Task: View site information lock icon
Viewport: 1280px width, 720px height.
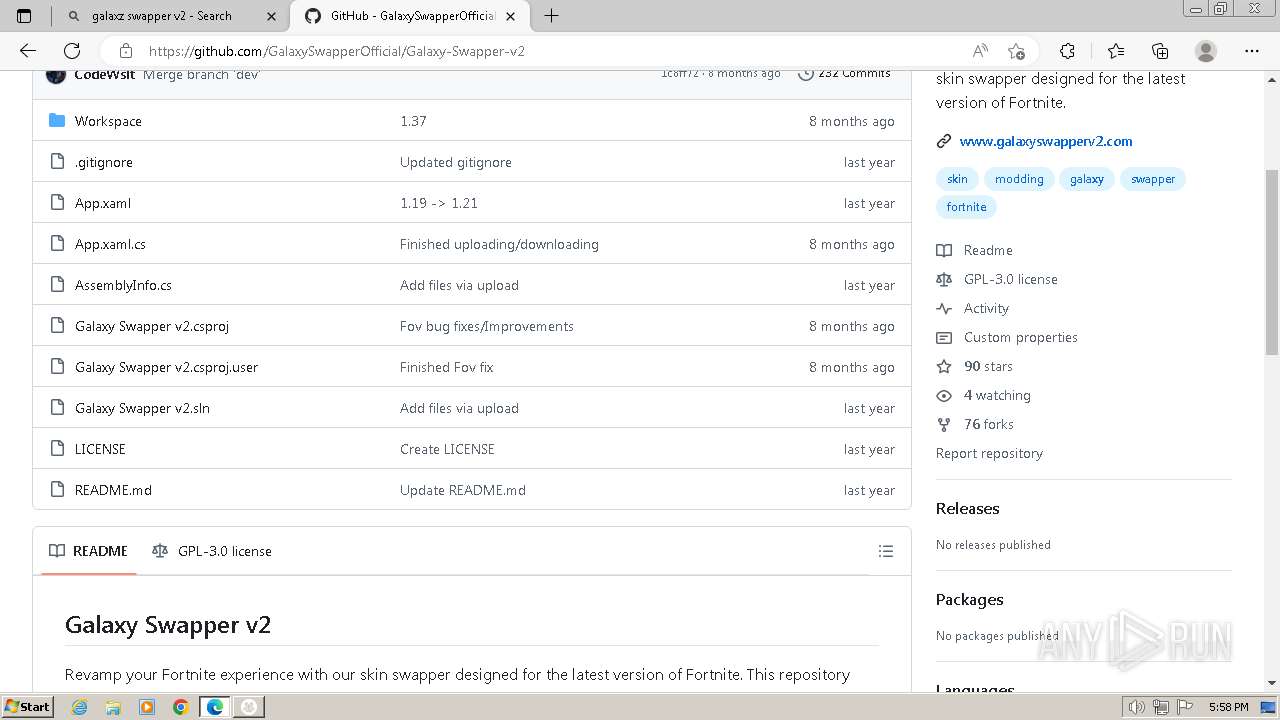Action: pos(125,51)
